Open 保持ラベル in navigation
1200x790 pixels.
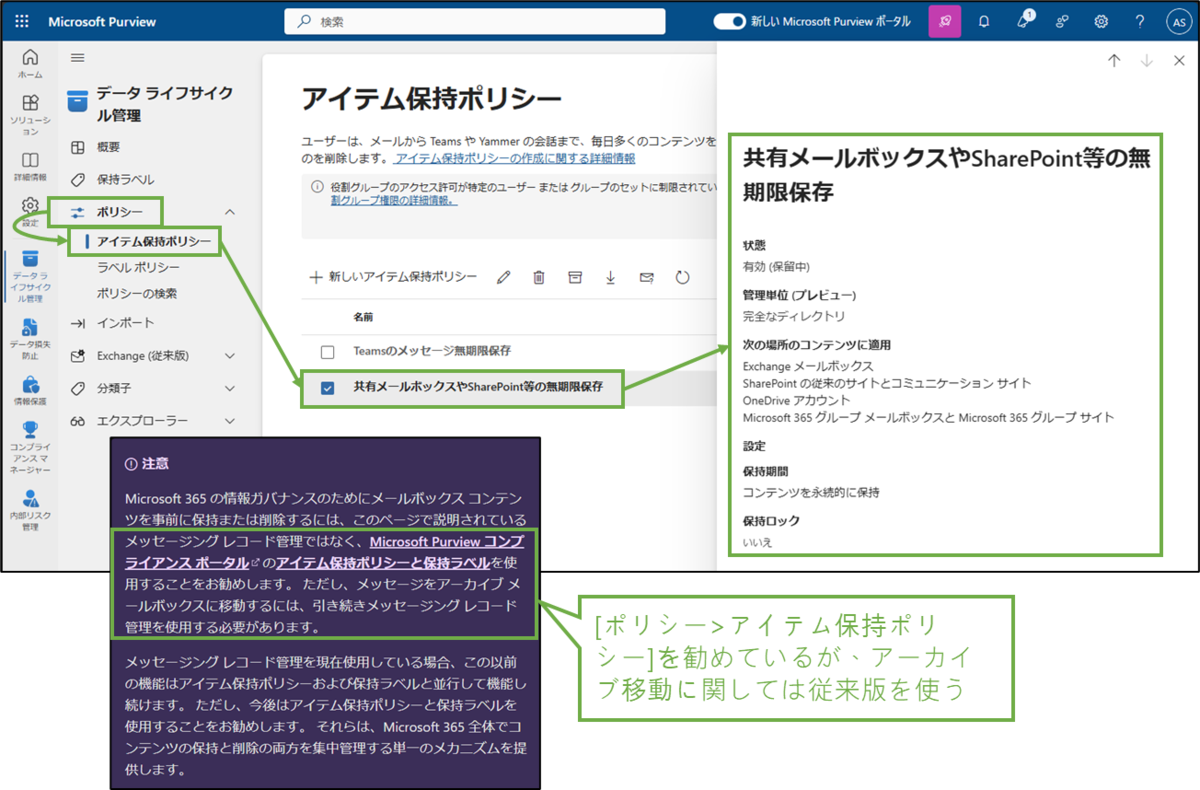click(126, 180)
